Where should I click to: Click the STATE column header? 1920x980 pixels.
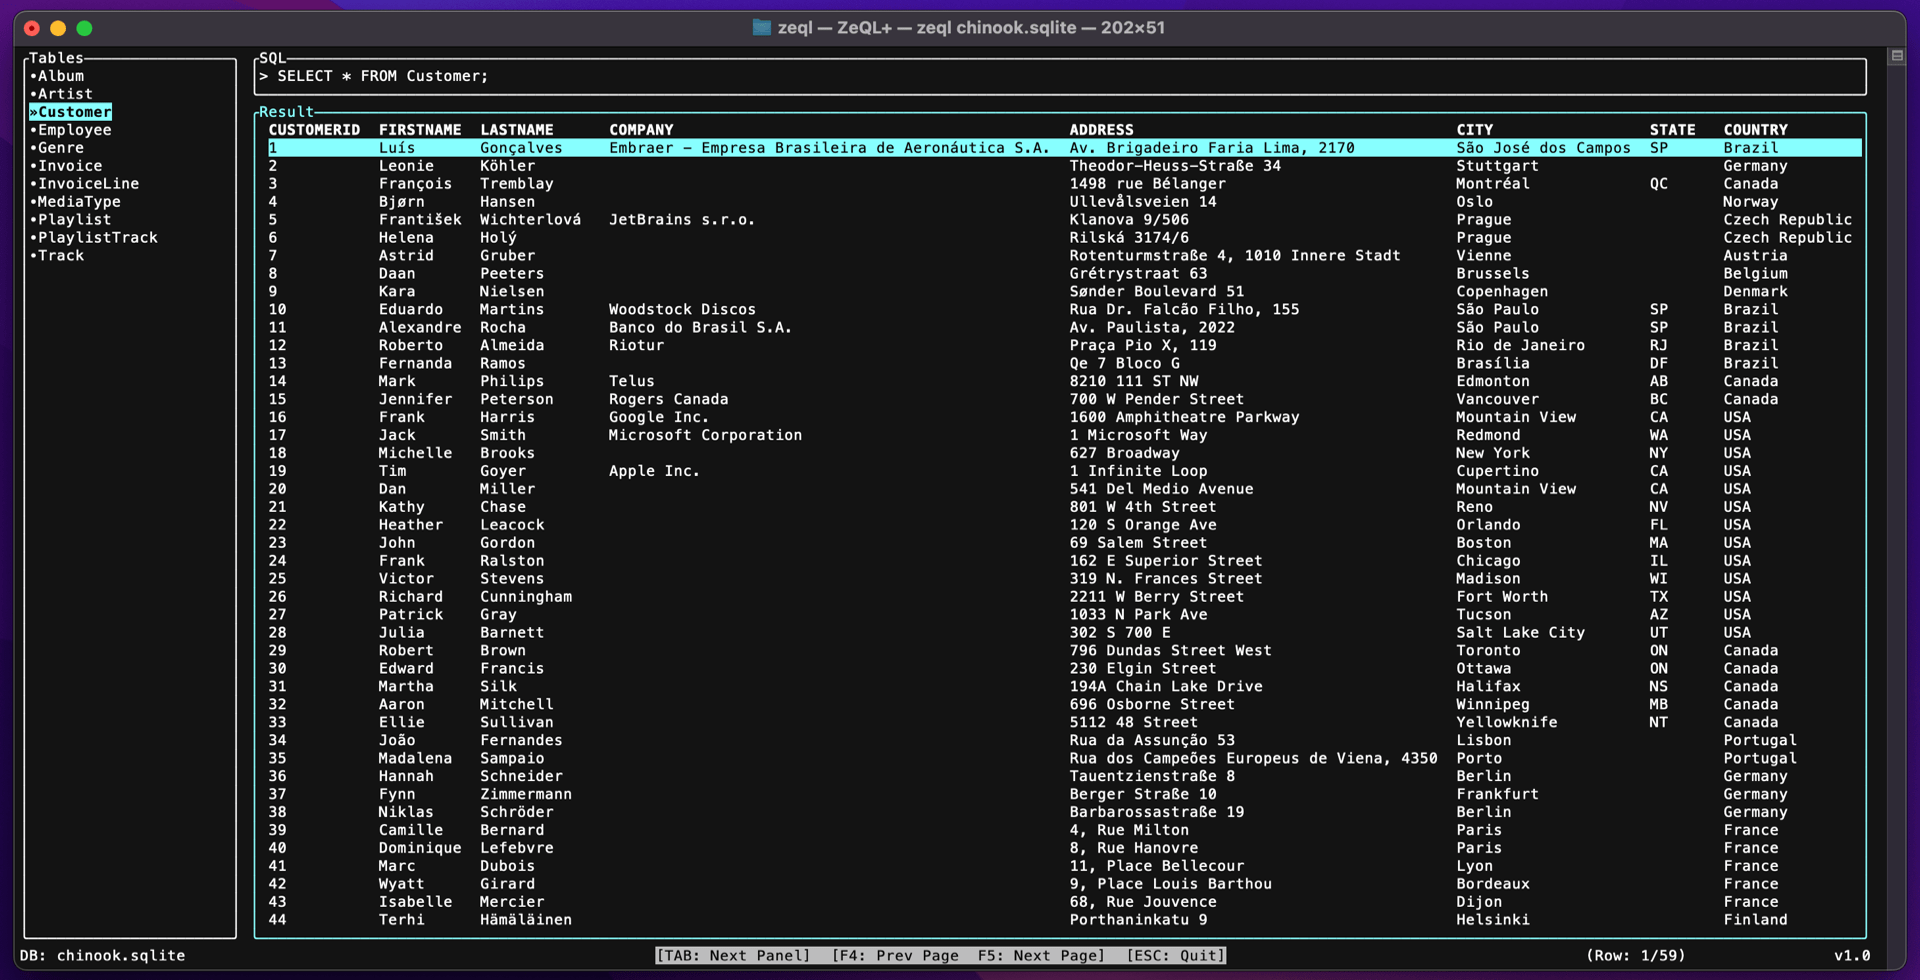pos(1672,130)
